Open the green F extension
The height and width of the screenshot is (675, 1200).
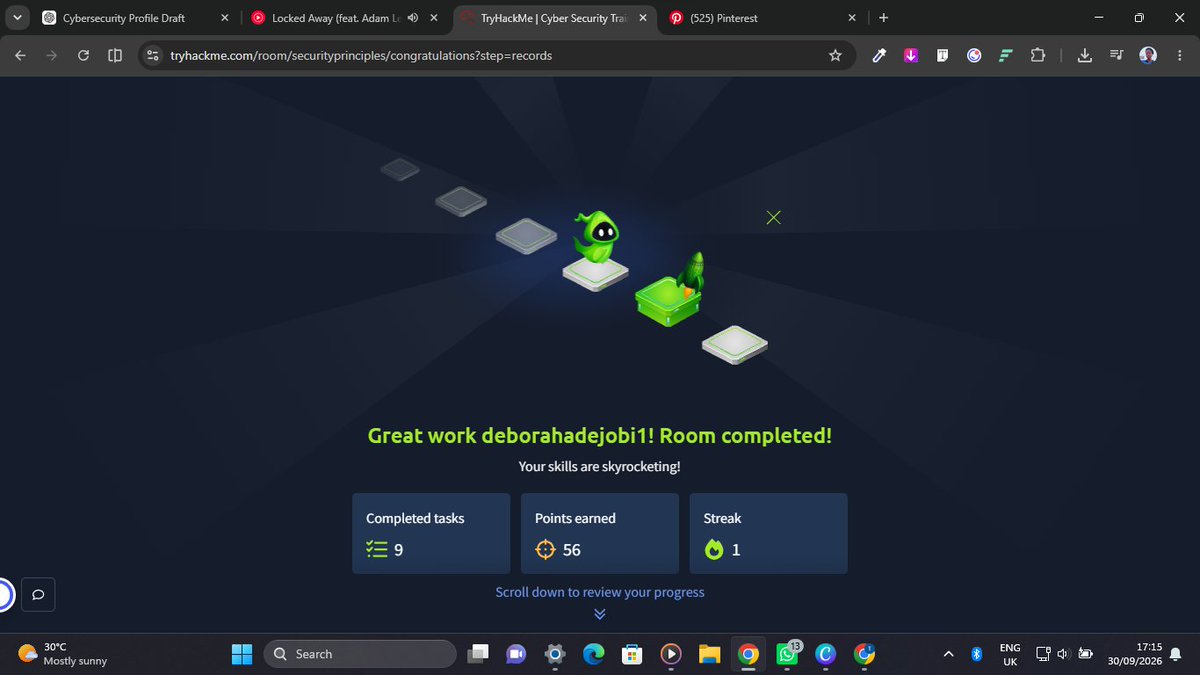pos(1006,56)
